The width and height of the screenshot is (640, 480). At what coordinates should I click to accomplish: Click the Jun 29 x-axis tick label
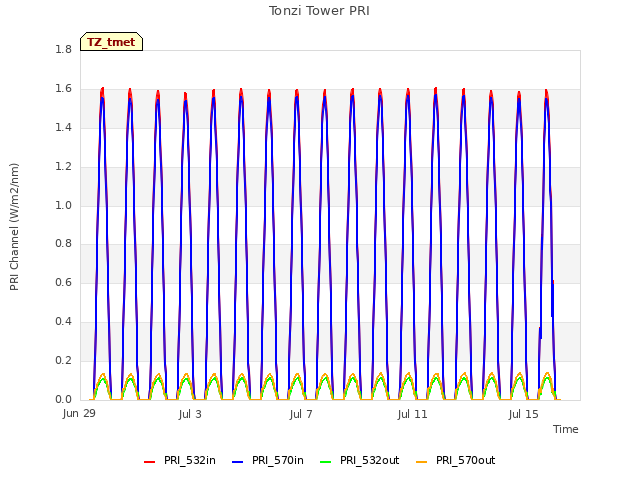tap(79, 414)
